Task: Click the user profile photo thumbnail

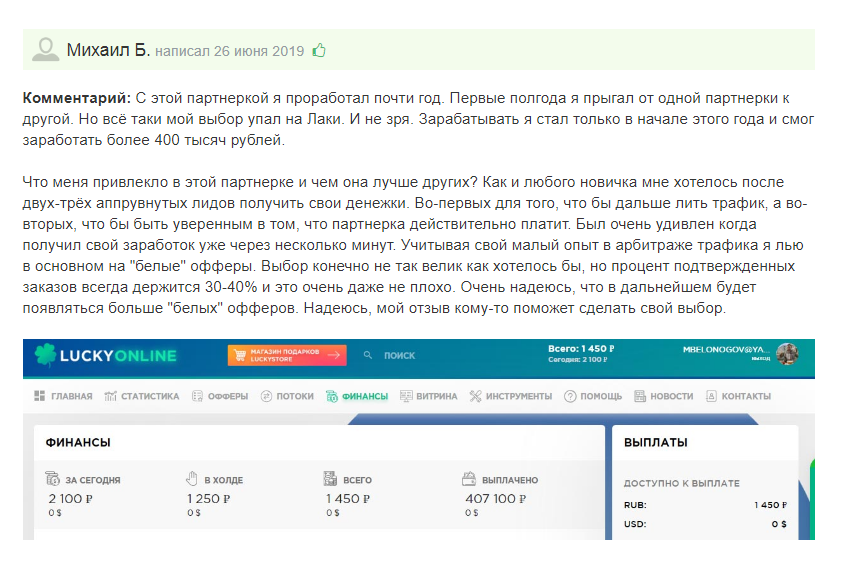Action: coord(787,354)
